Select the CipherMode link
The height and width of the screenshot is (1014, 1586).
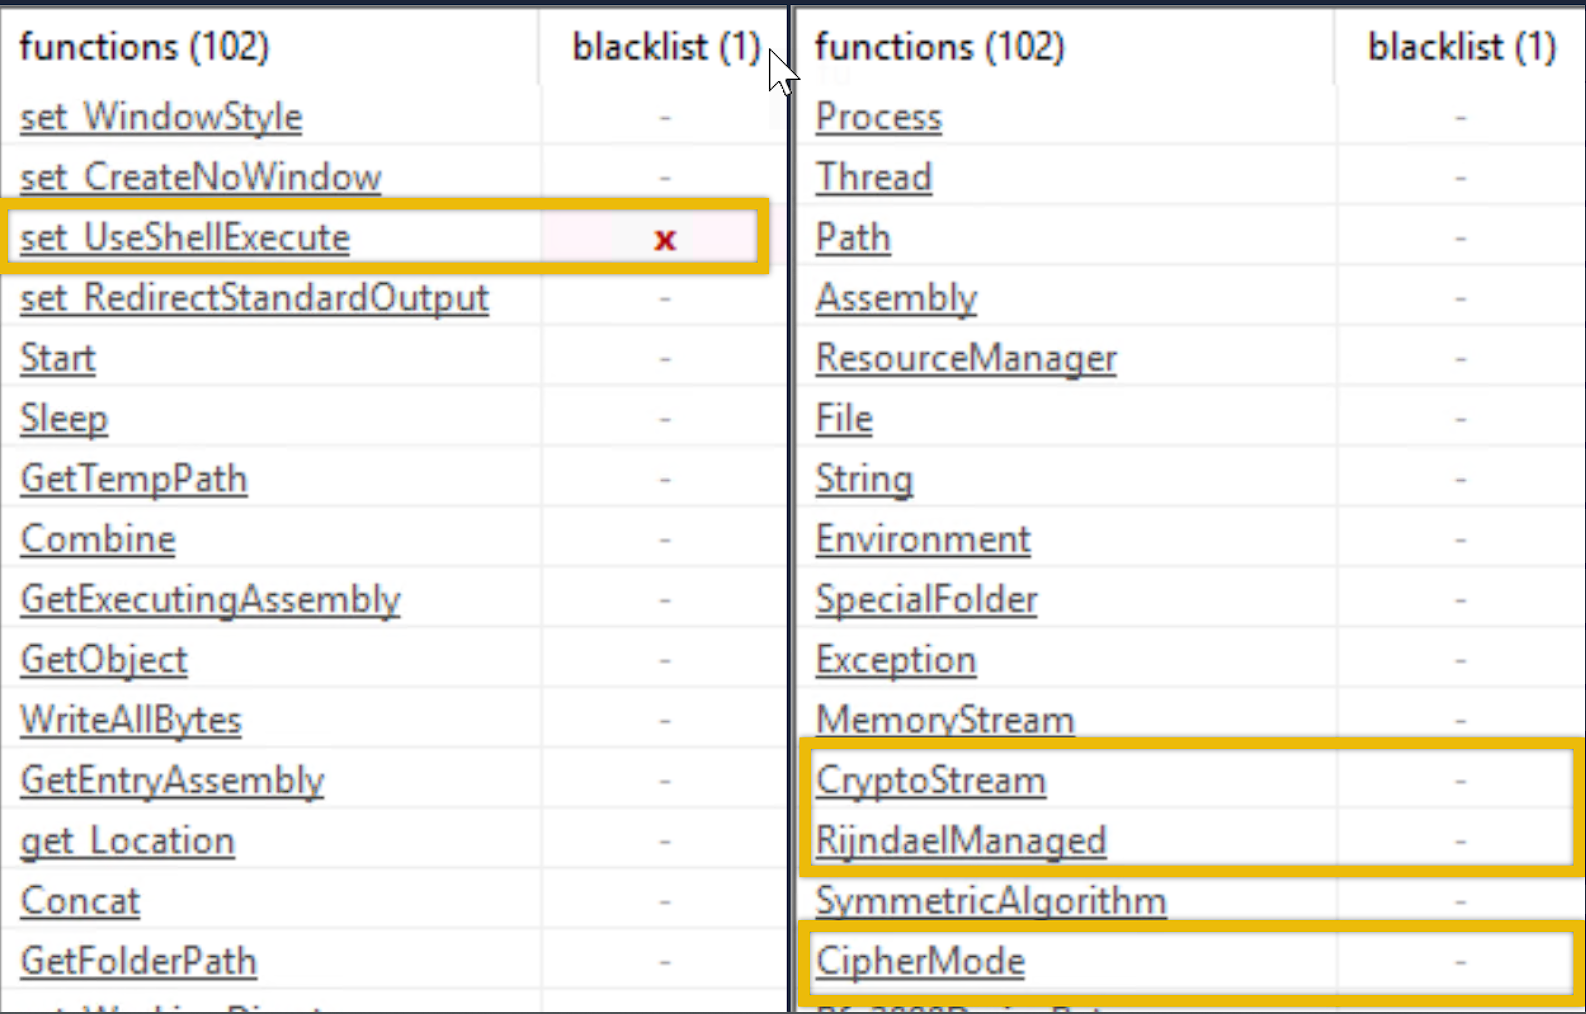(920, 961)
